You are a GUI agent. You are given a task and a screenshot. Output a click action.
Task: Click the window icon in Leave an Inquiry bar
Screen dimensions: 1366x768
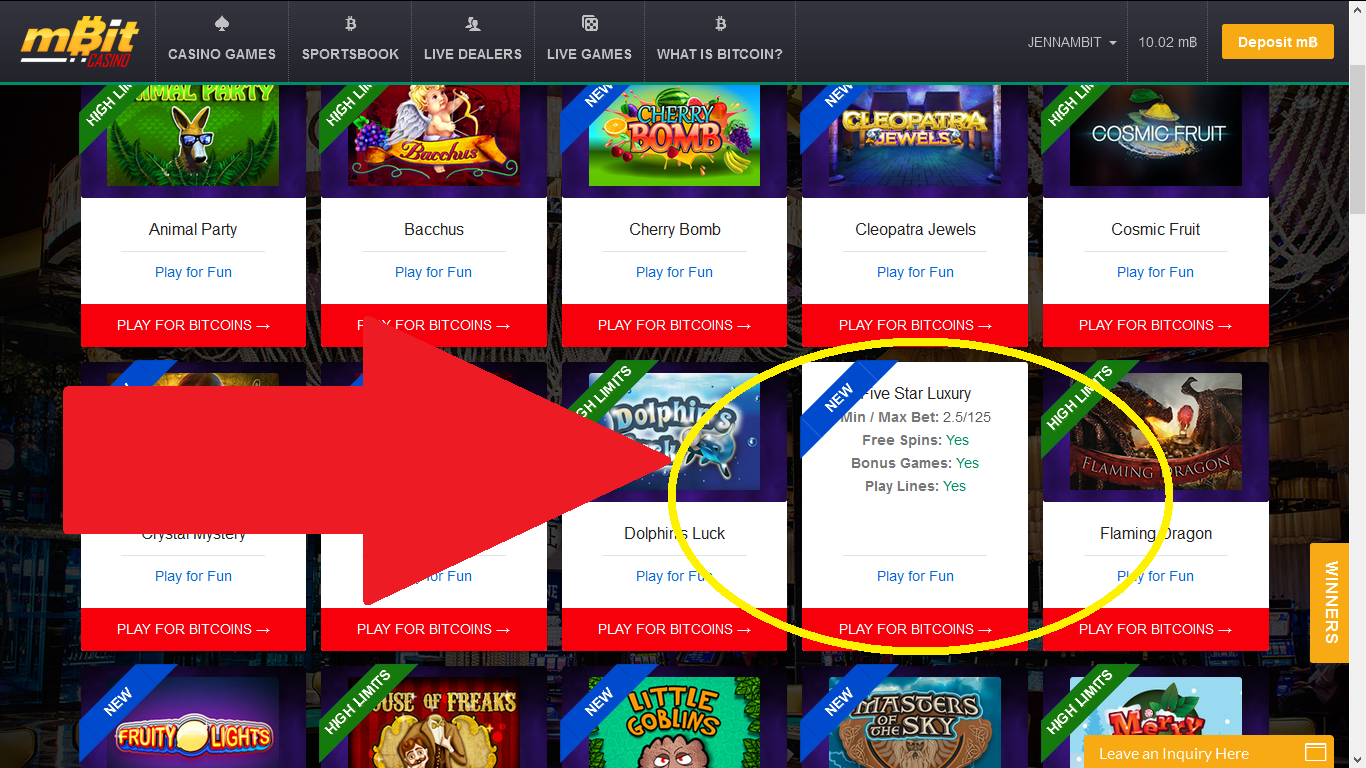click(x=1316, y=752)
